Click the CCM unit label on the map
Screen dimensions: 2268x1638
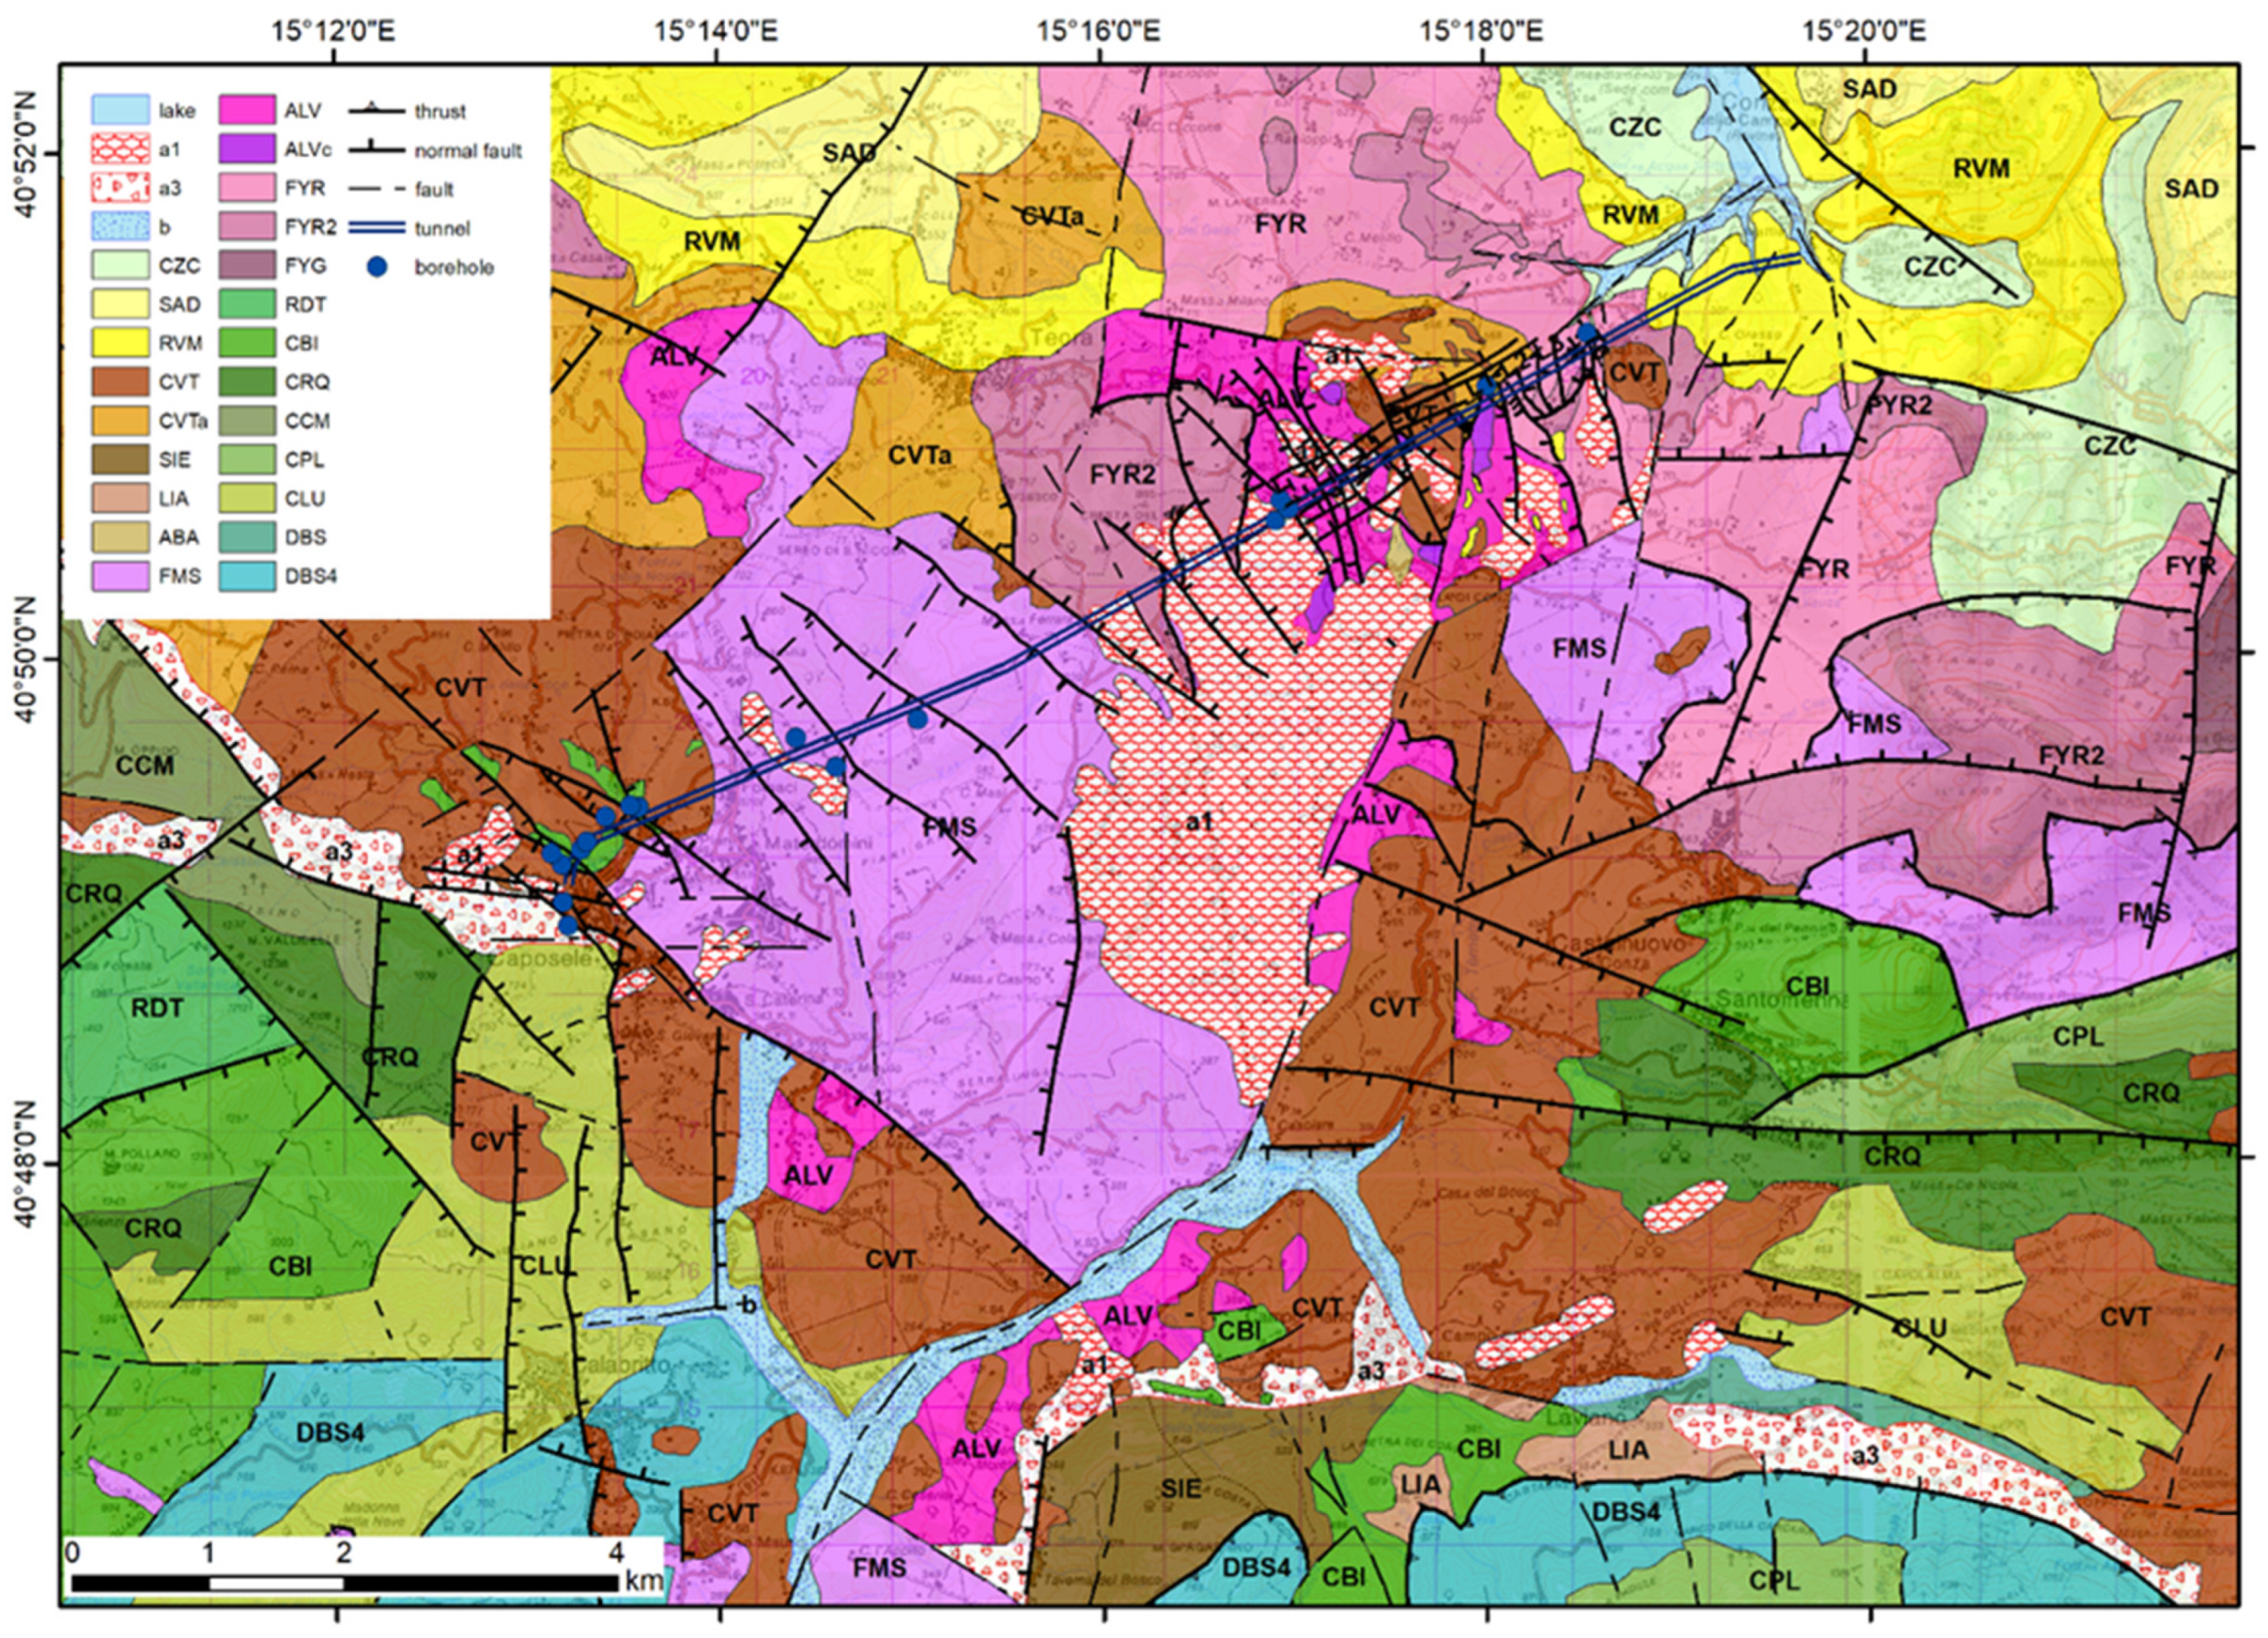[x=146, y=766]
